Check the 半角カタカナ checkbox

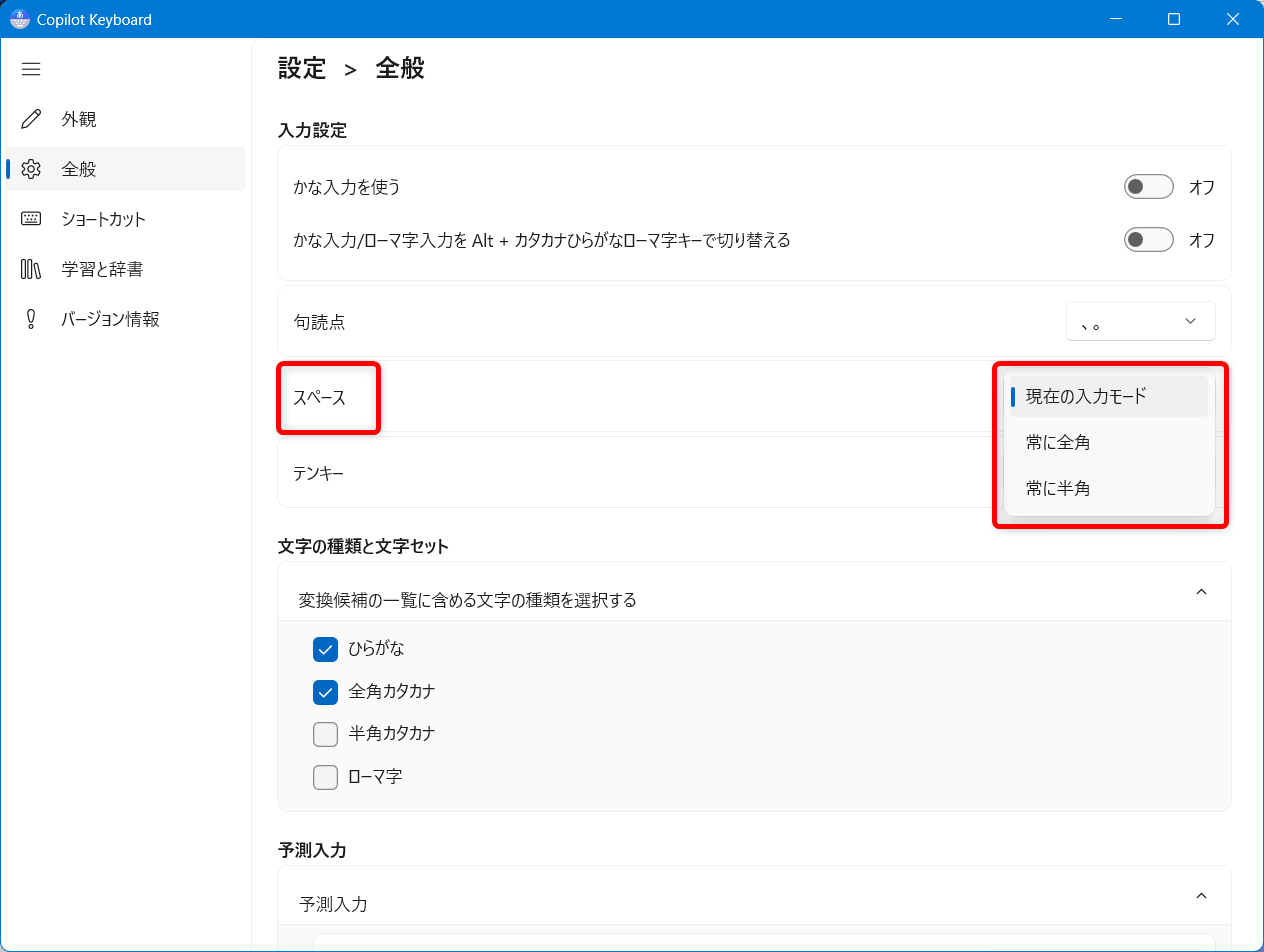tap(325, 734)
